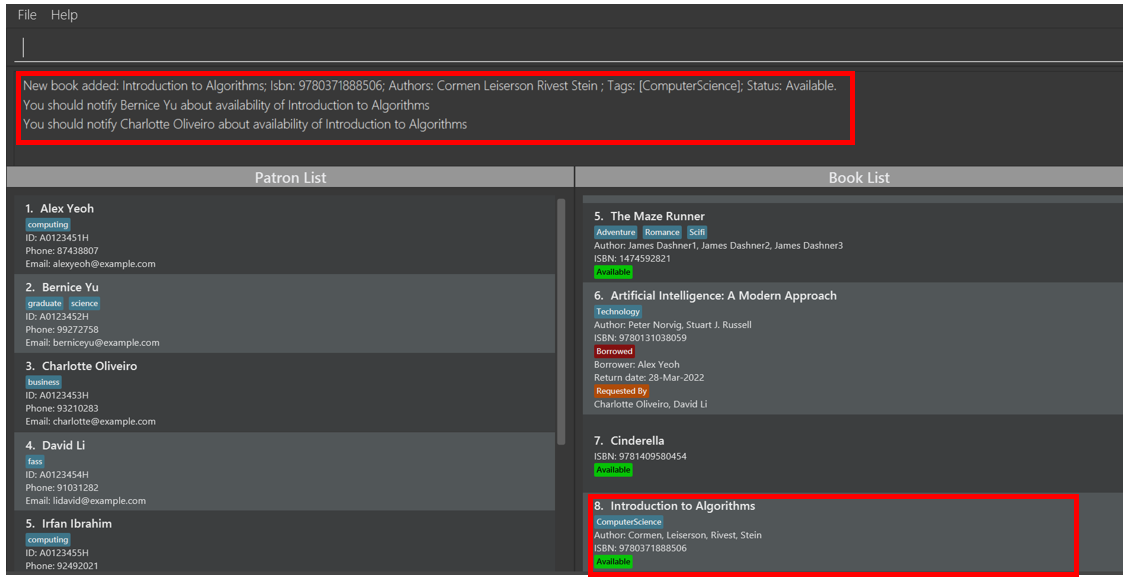Select patron Irfan Ibrahim
1128x582 pixels.
click(285, 541)
